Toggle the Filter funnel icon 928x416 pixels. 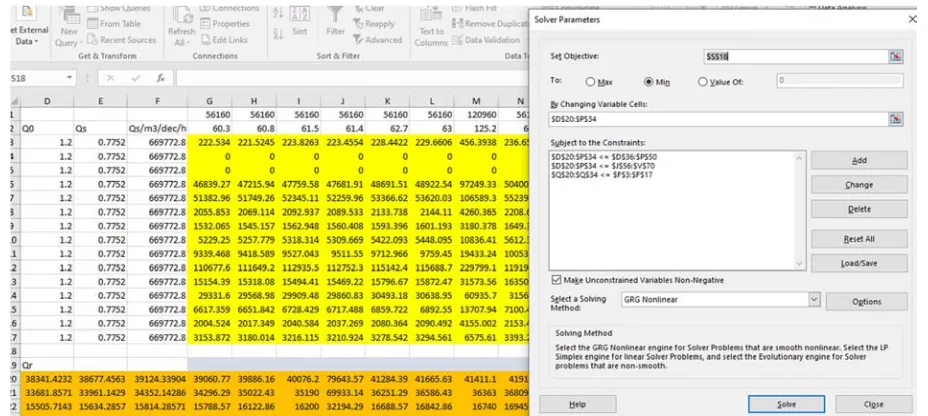(x=336, y=22)
